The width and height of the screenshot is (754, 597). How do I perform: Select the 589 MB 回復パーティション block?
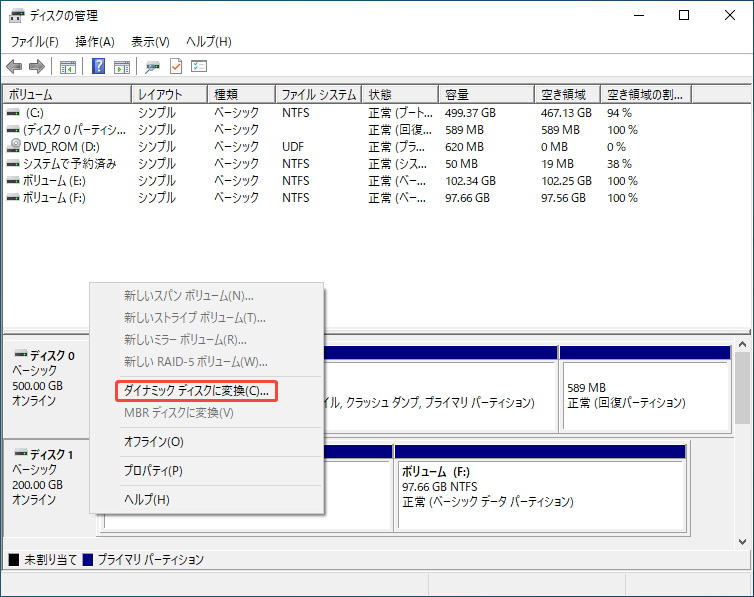(x=645, y=389)
